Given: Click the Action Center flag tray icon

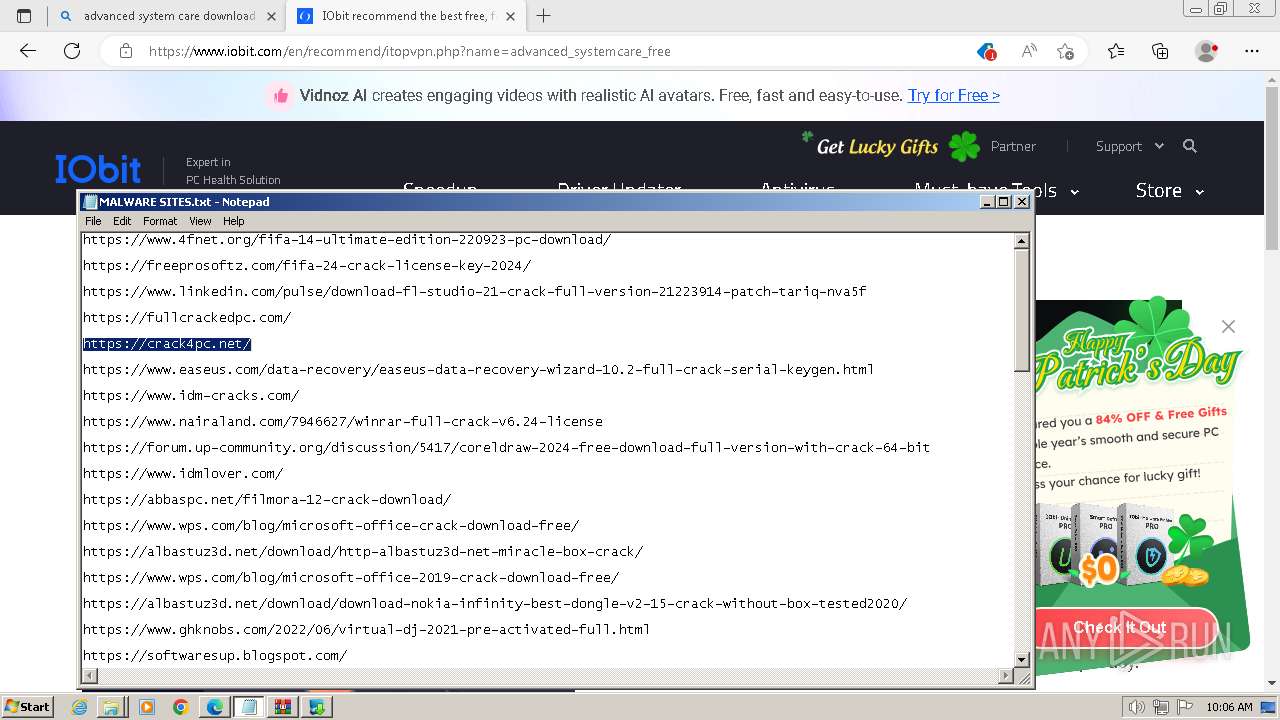Looking at the screenshot, I should tap(1182, 707).
